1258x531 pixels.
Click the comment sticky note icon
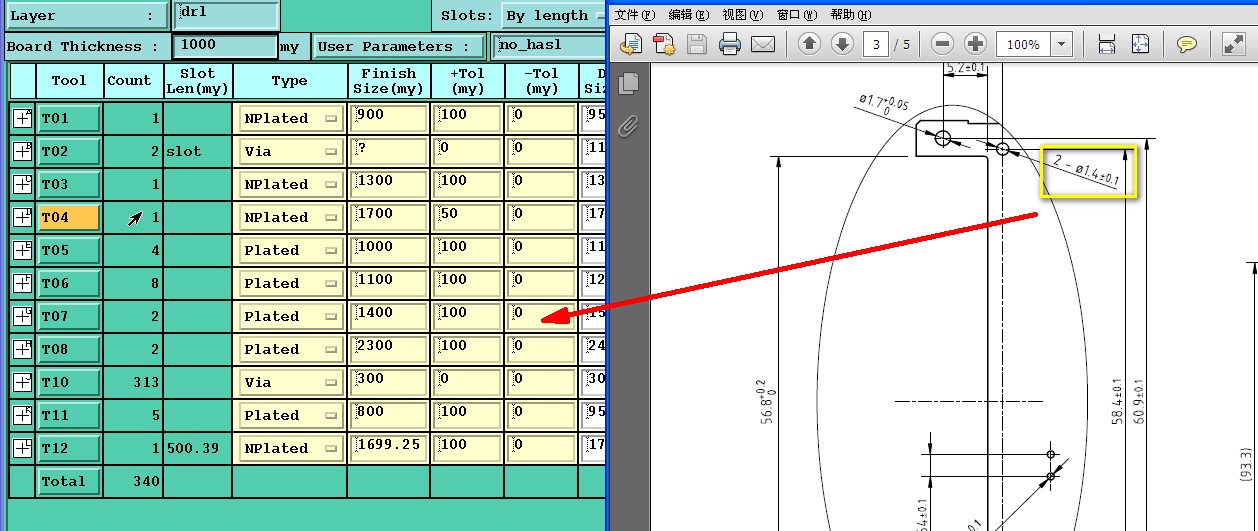click(1187, 44)
